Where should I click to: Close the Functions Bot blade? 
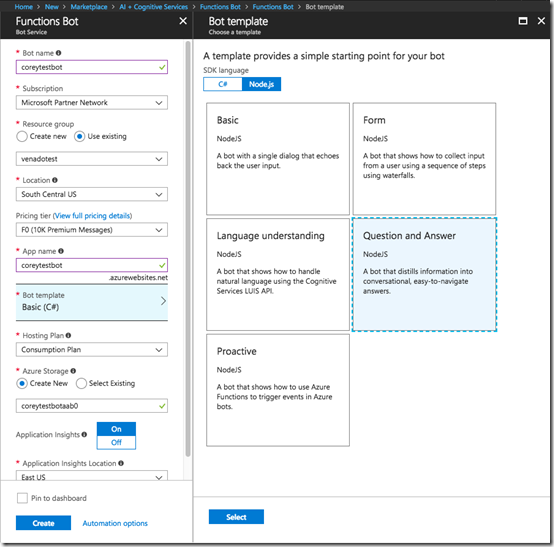coord(183,21)
